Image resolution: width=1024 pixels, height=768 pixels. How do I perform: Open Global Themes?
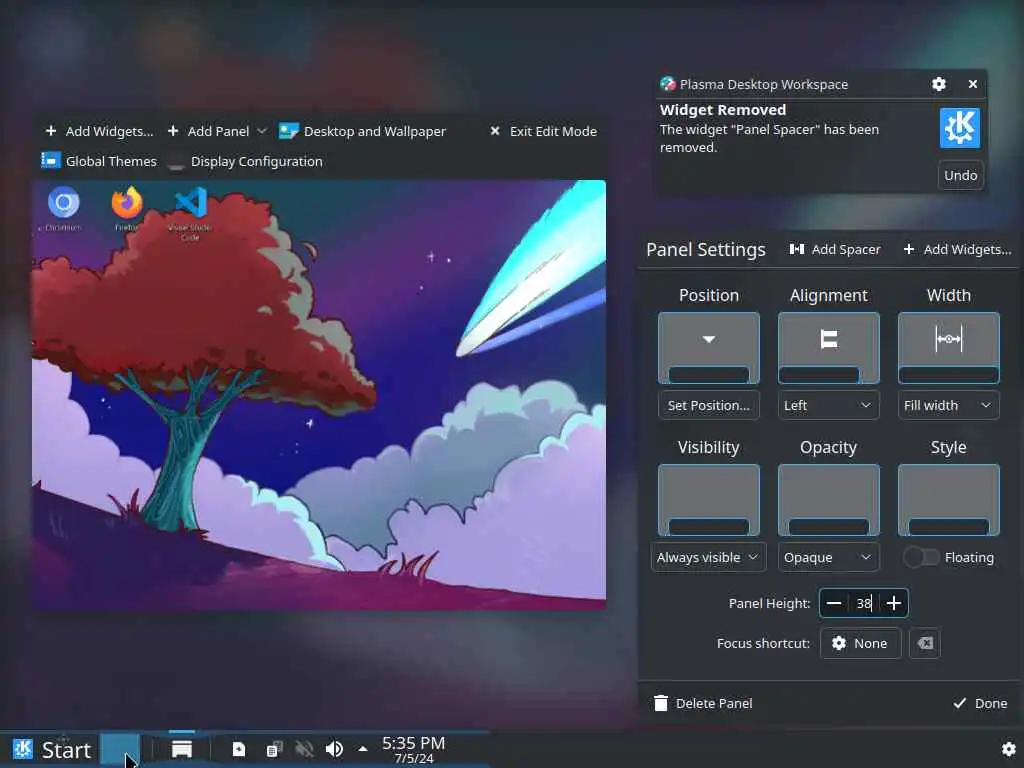(99, 161)
